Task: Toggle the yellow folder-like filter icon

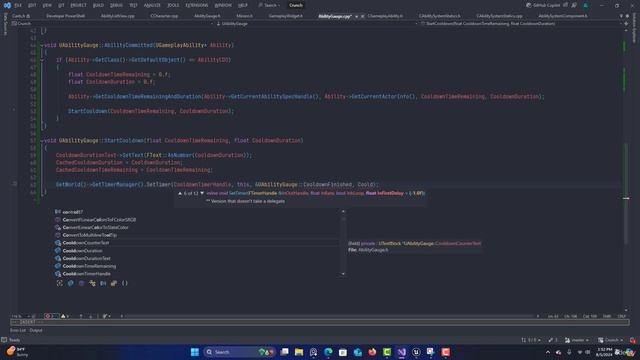Action: coord(114,283)
